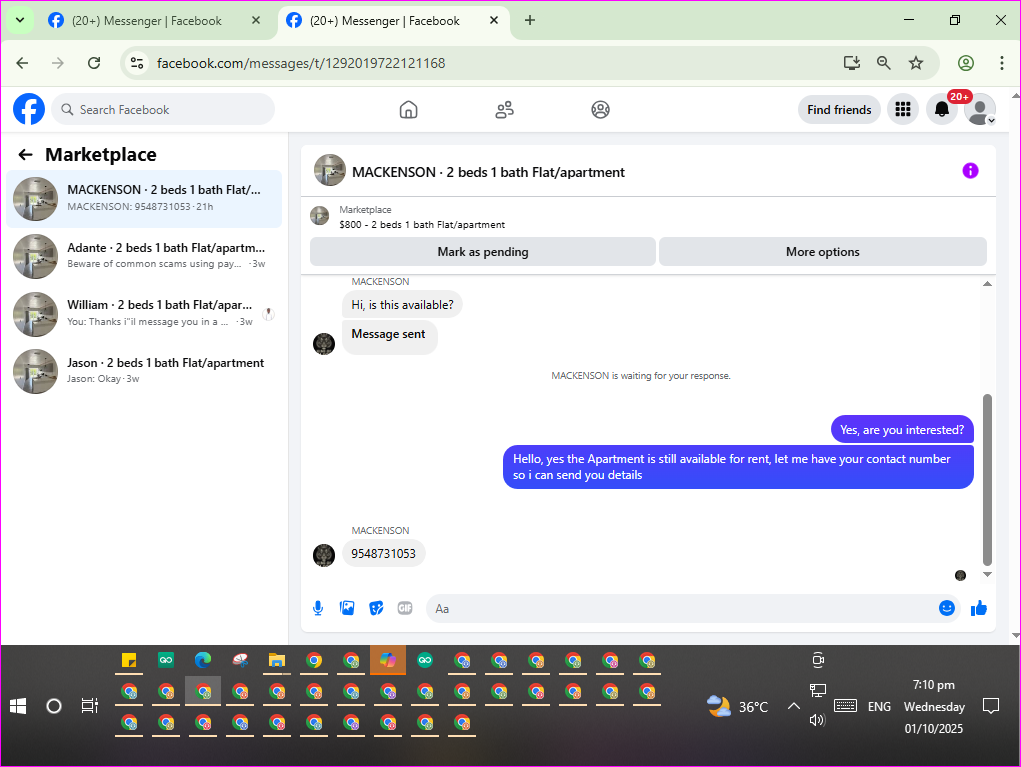Click the chat scrollbar thumb

[x=987, y=479]
